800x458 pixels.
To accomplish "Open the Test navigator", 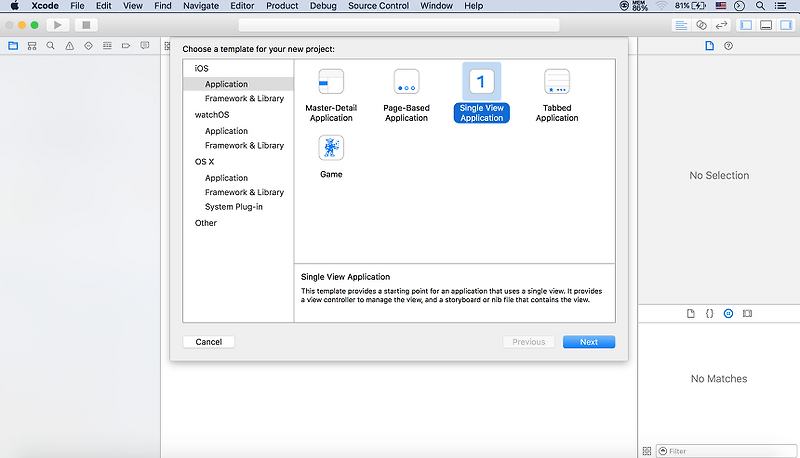I will click(88, 46).
